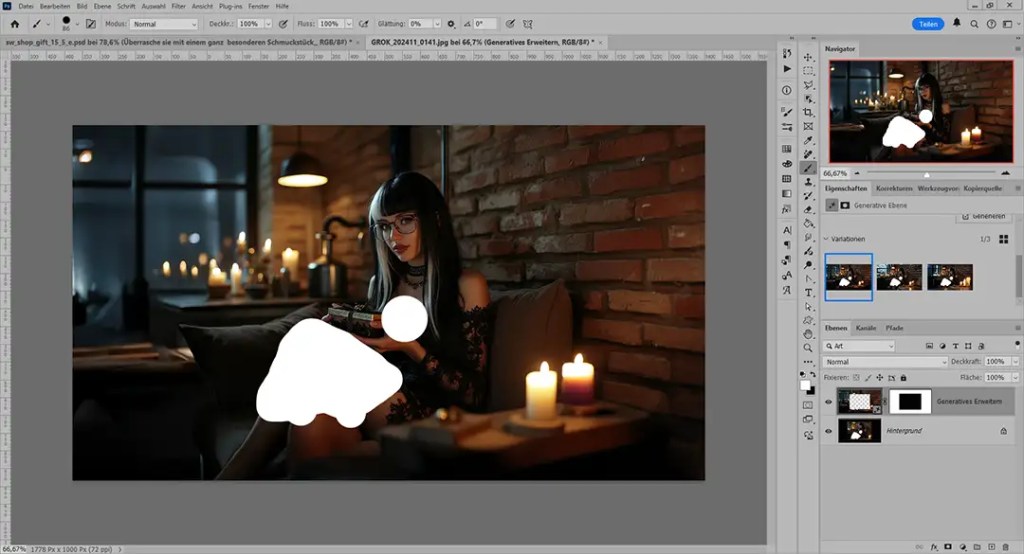Open the Modus blend mode dropdown
This screenshot has width=1024, height=554.
(x=163, y=23)
